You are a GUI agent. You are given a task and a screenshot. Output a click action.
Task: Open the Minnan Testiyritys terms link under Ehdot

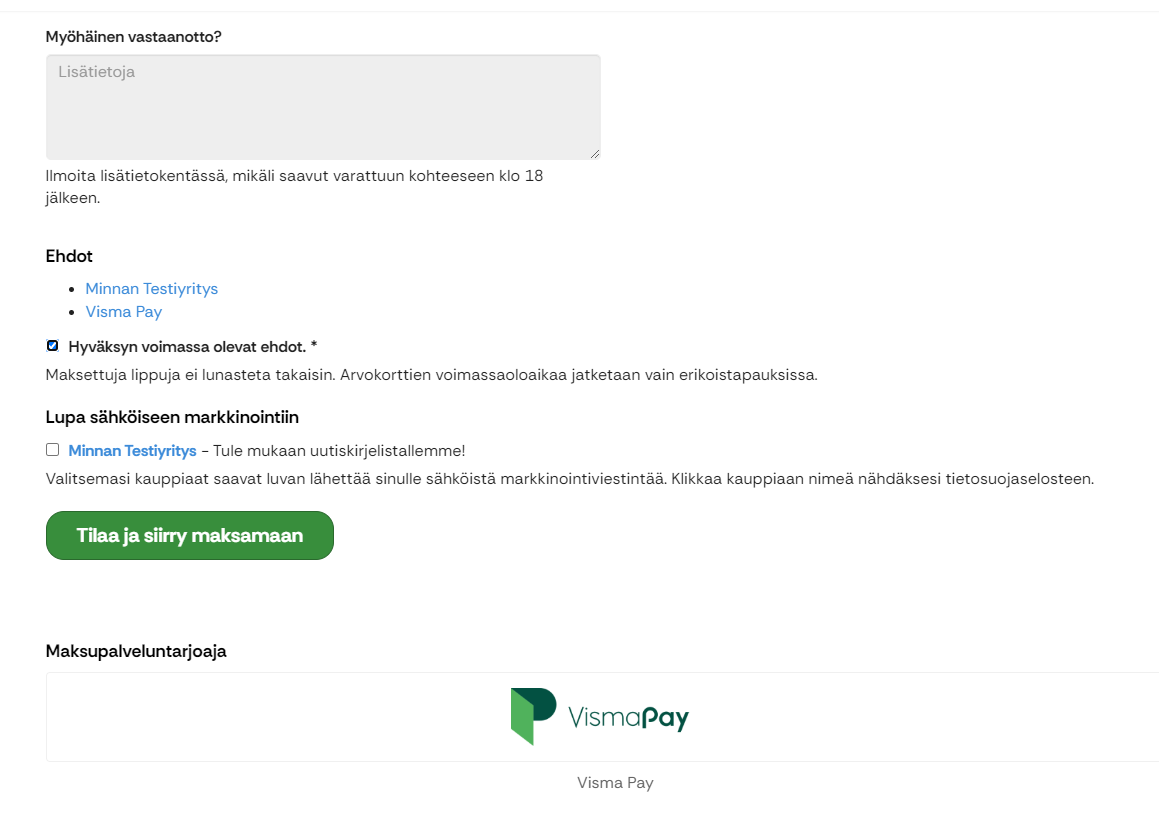coord(152,288)
